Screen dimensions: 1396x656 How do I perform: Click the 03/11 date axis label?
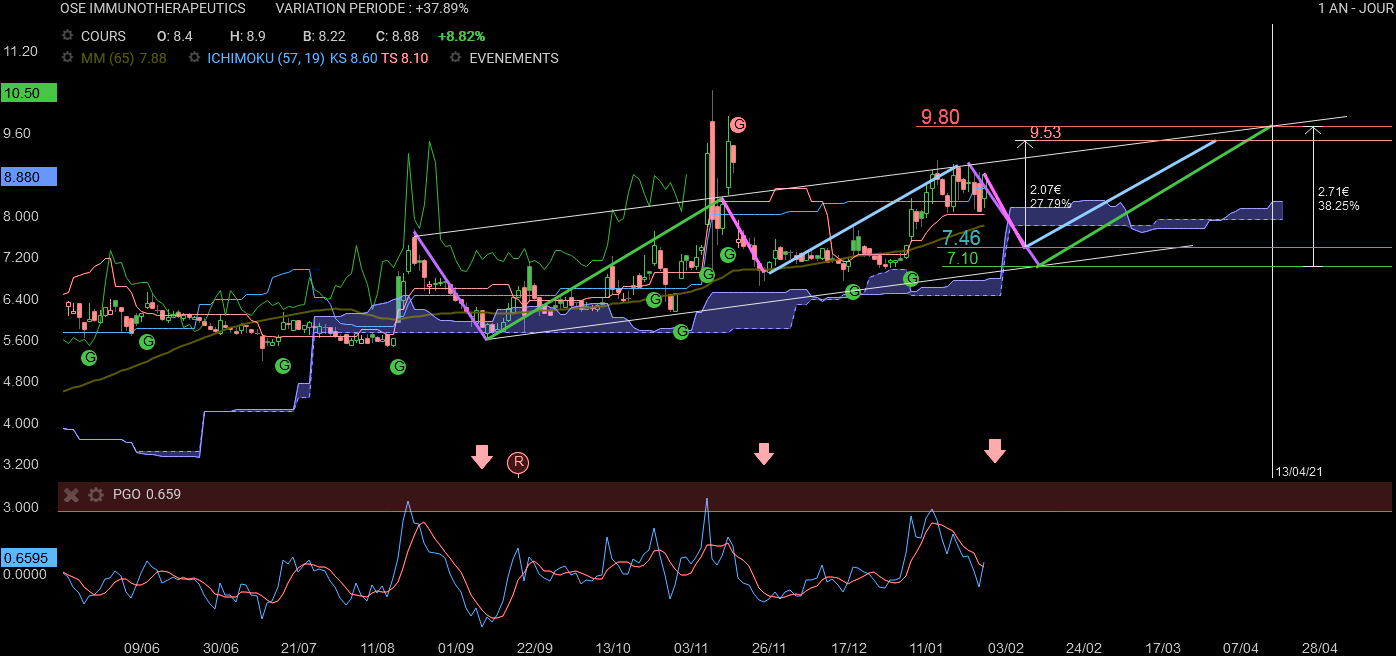[691, 647]
